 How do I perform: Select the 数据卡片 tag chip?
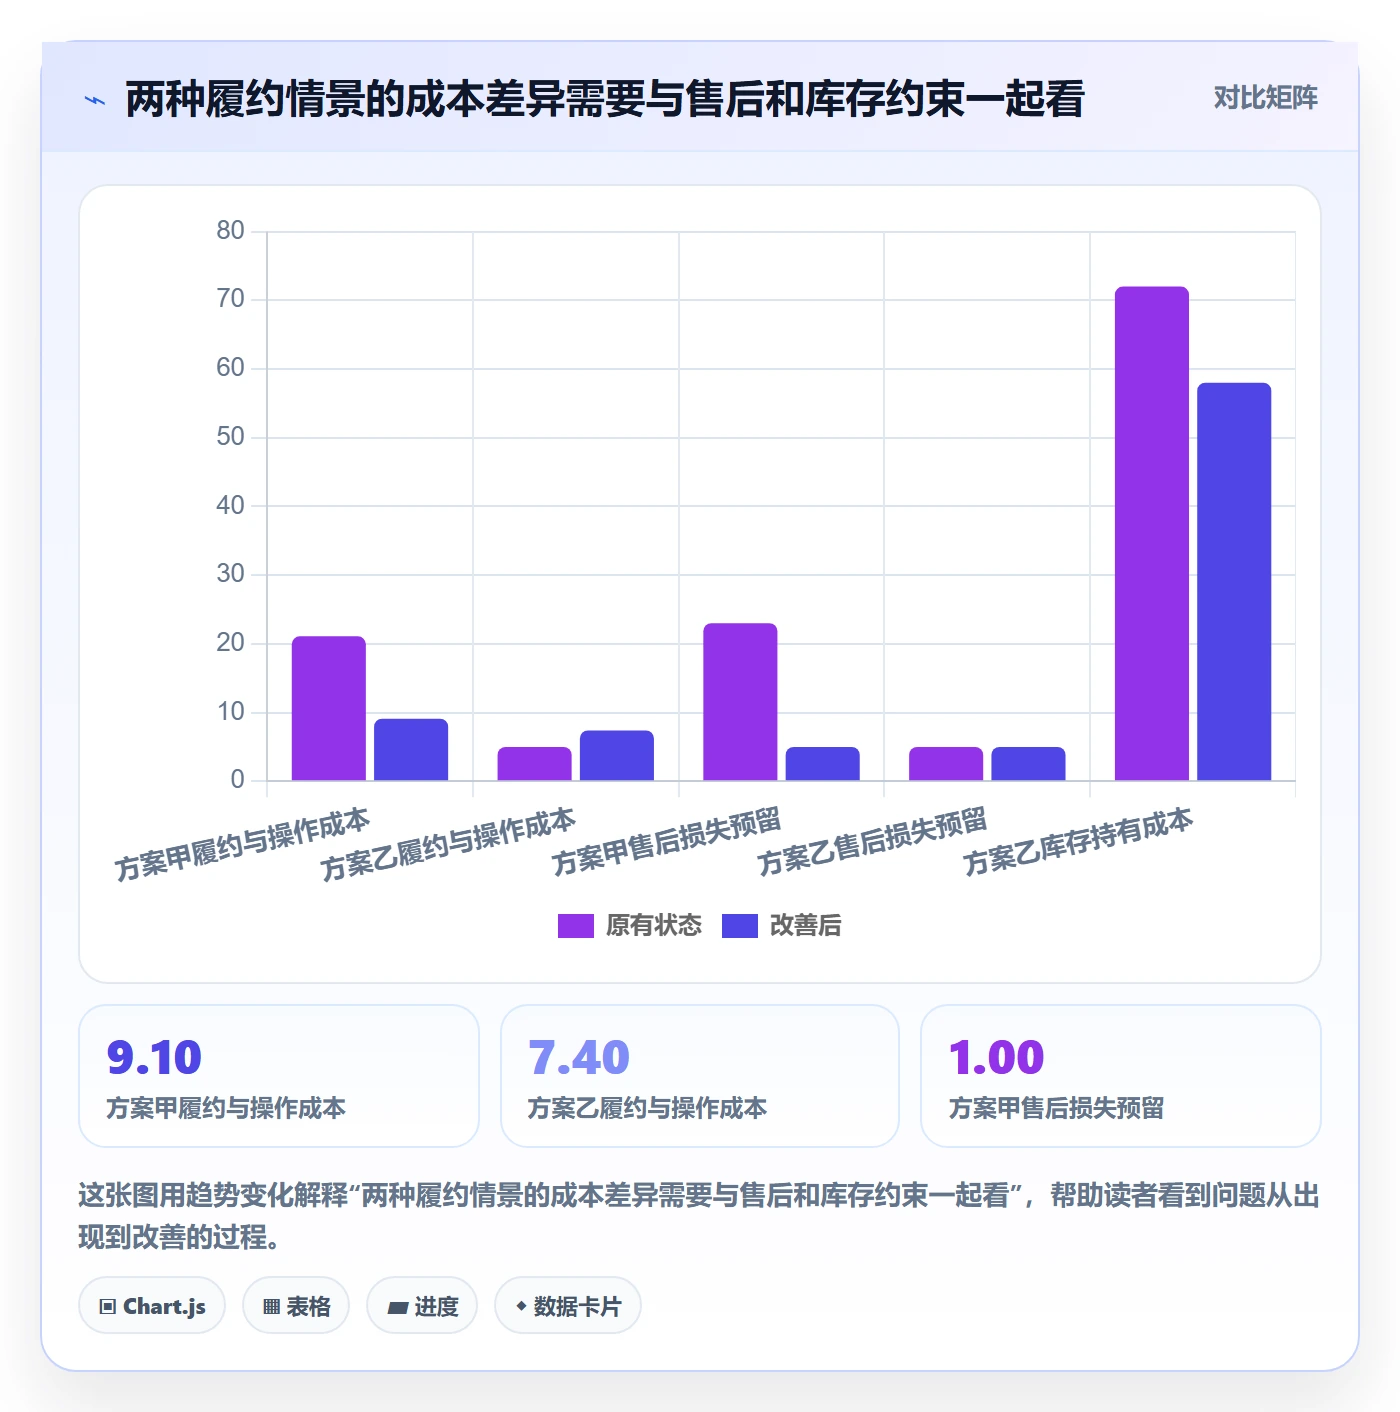point(568,1306)
